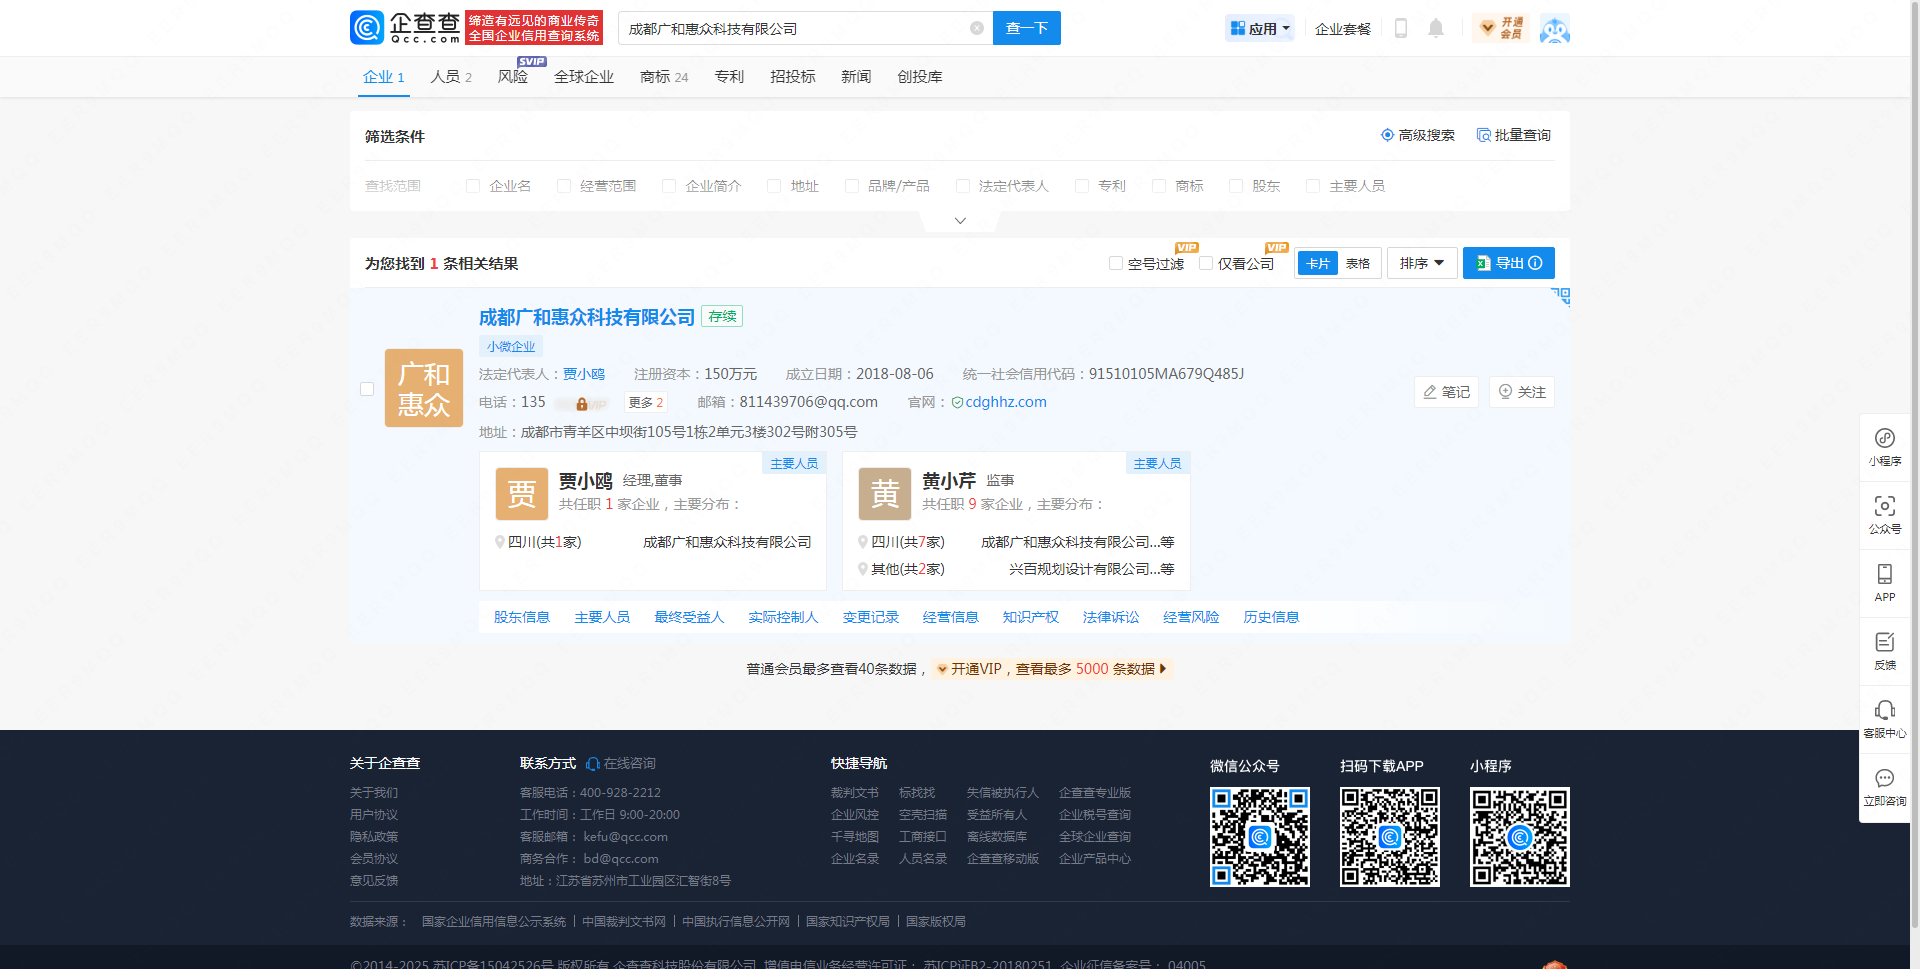Expand the filter conditions chevron

click(960, 221)
